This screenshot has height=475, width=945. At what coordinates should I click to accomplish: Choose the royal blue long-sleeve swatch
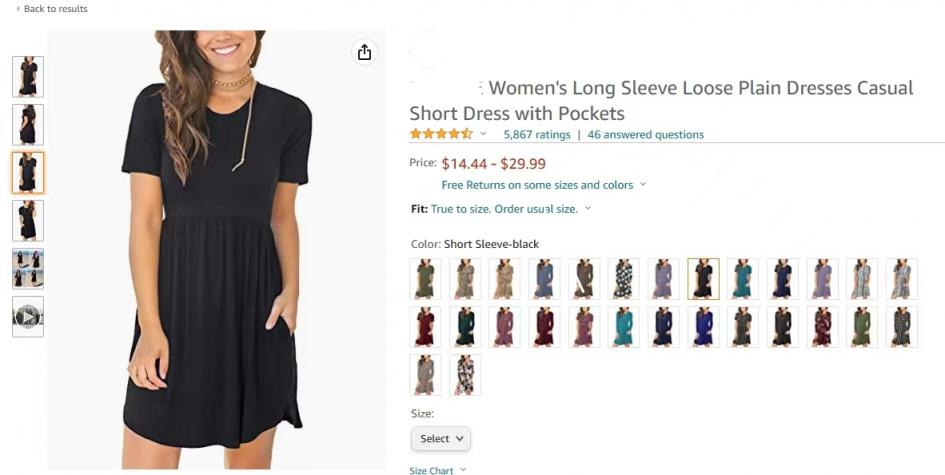(x=703, y=327)
